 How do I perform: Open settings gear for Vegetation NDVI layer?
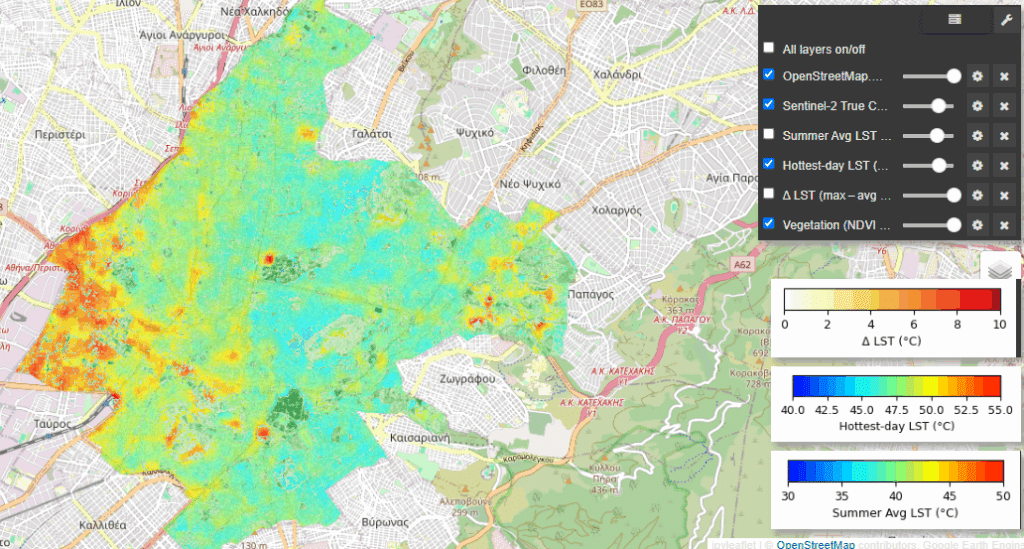point(977,225)
